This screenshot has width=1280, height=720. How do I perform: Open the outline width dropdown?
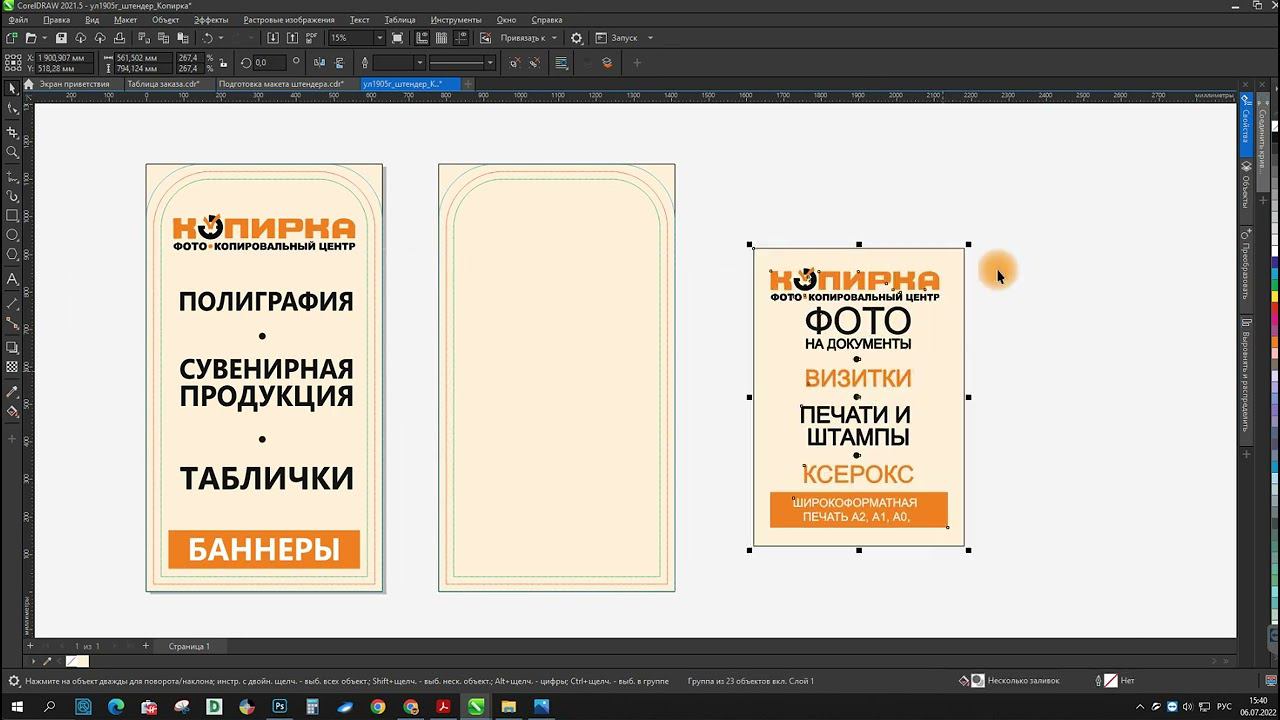pyautogui.click(x=419, y=63)
